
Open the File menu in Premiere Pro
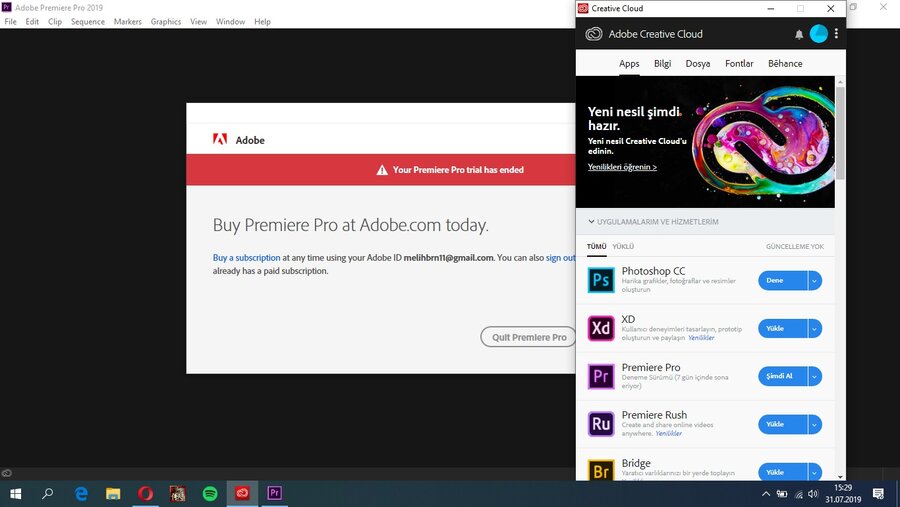click(10, 22)
